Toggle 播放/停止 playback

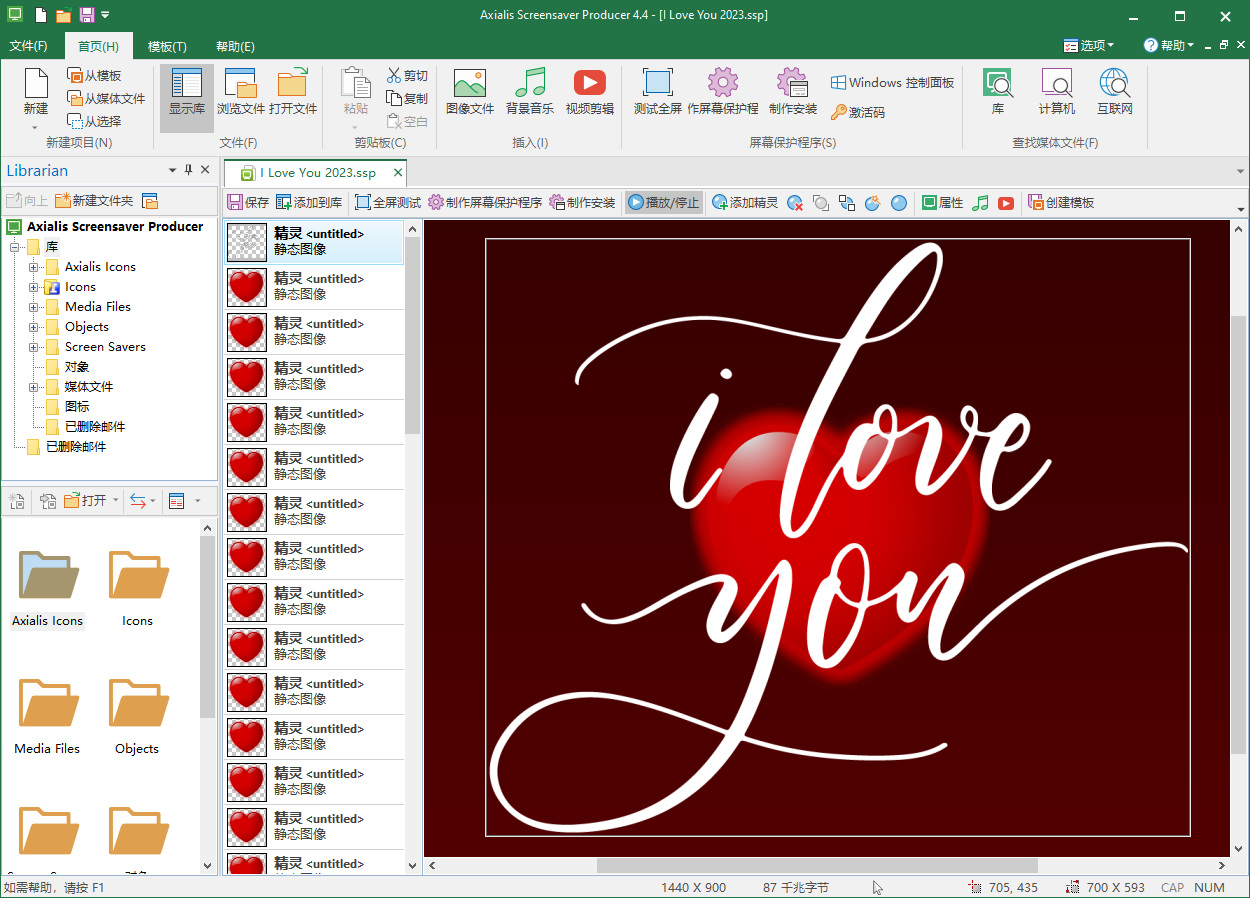(664, 202)
